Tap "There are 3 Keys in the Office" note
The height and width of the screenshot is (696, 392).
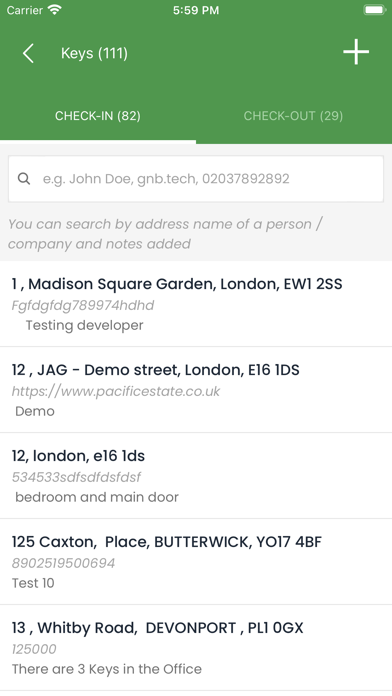point(107,669)
